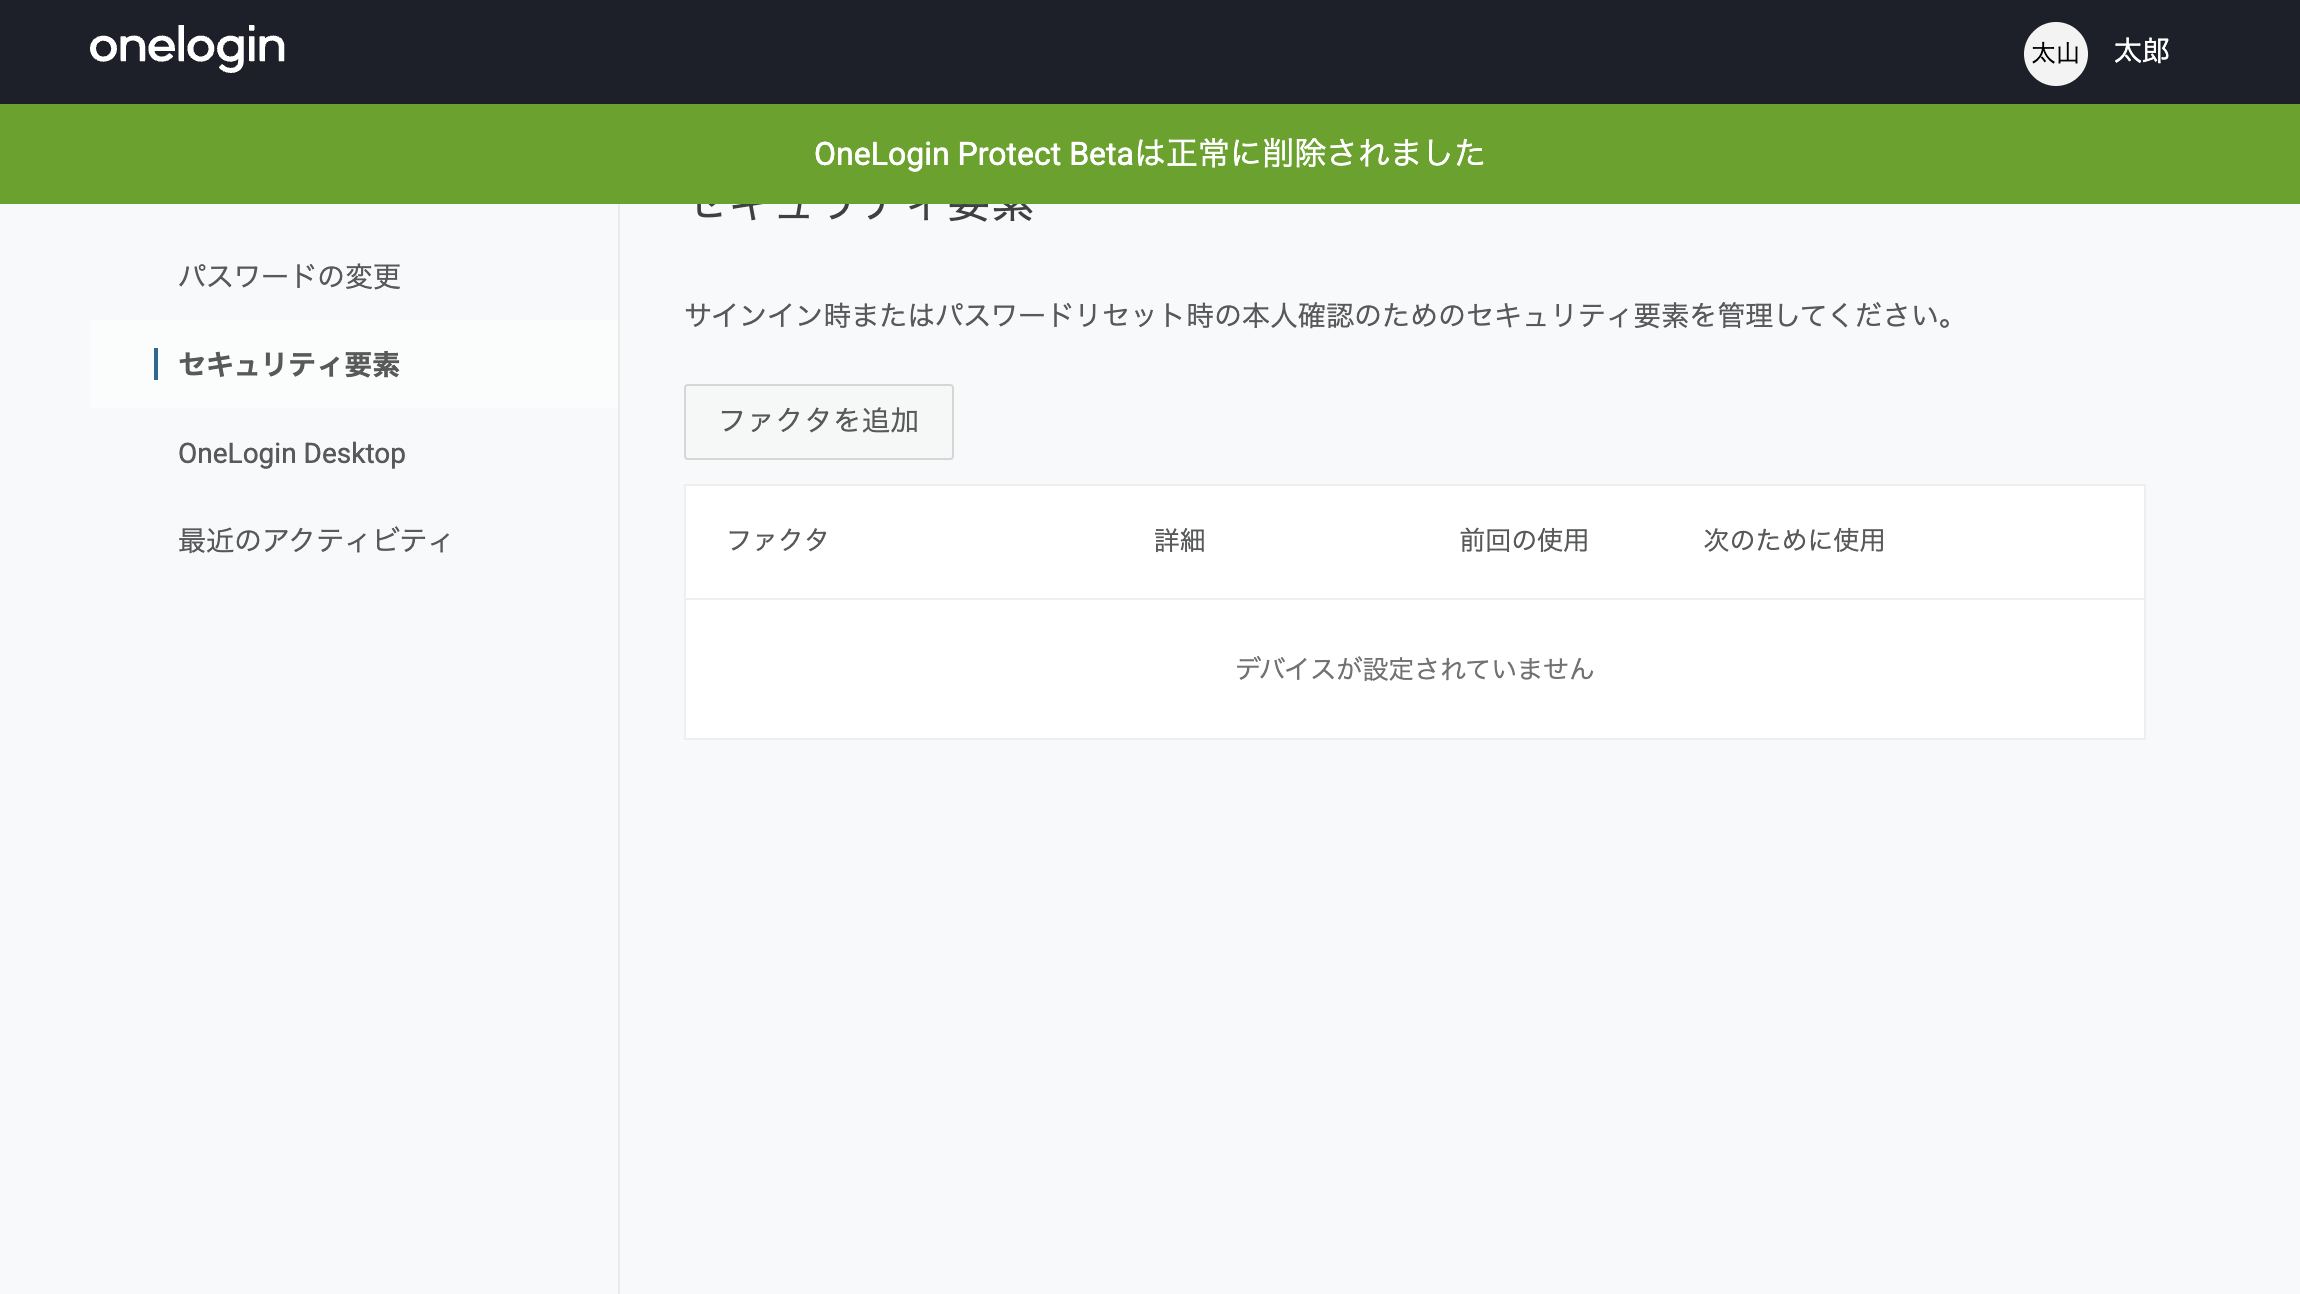The height and width of the screenshot is (1294, 2300).
Task: Open パスワードの変更 in sidebar
Action: click(x=289, y=276)
